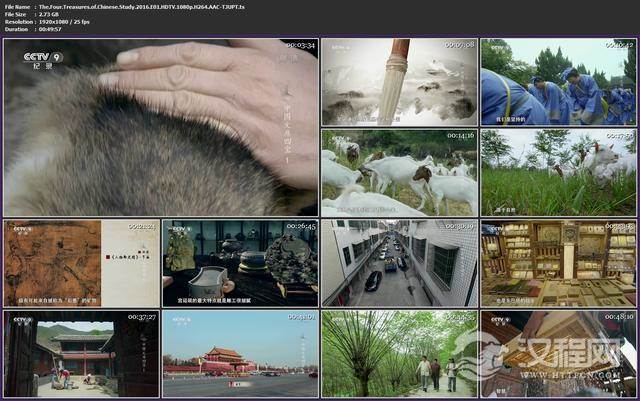Screen dimensions: 640x401
Task: Select the Tiananmen gate thumbnail
Action: point(240,354)
